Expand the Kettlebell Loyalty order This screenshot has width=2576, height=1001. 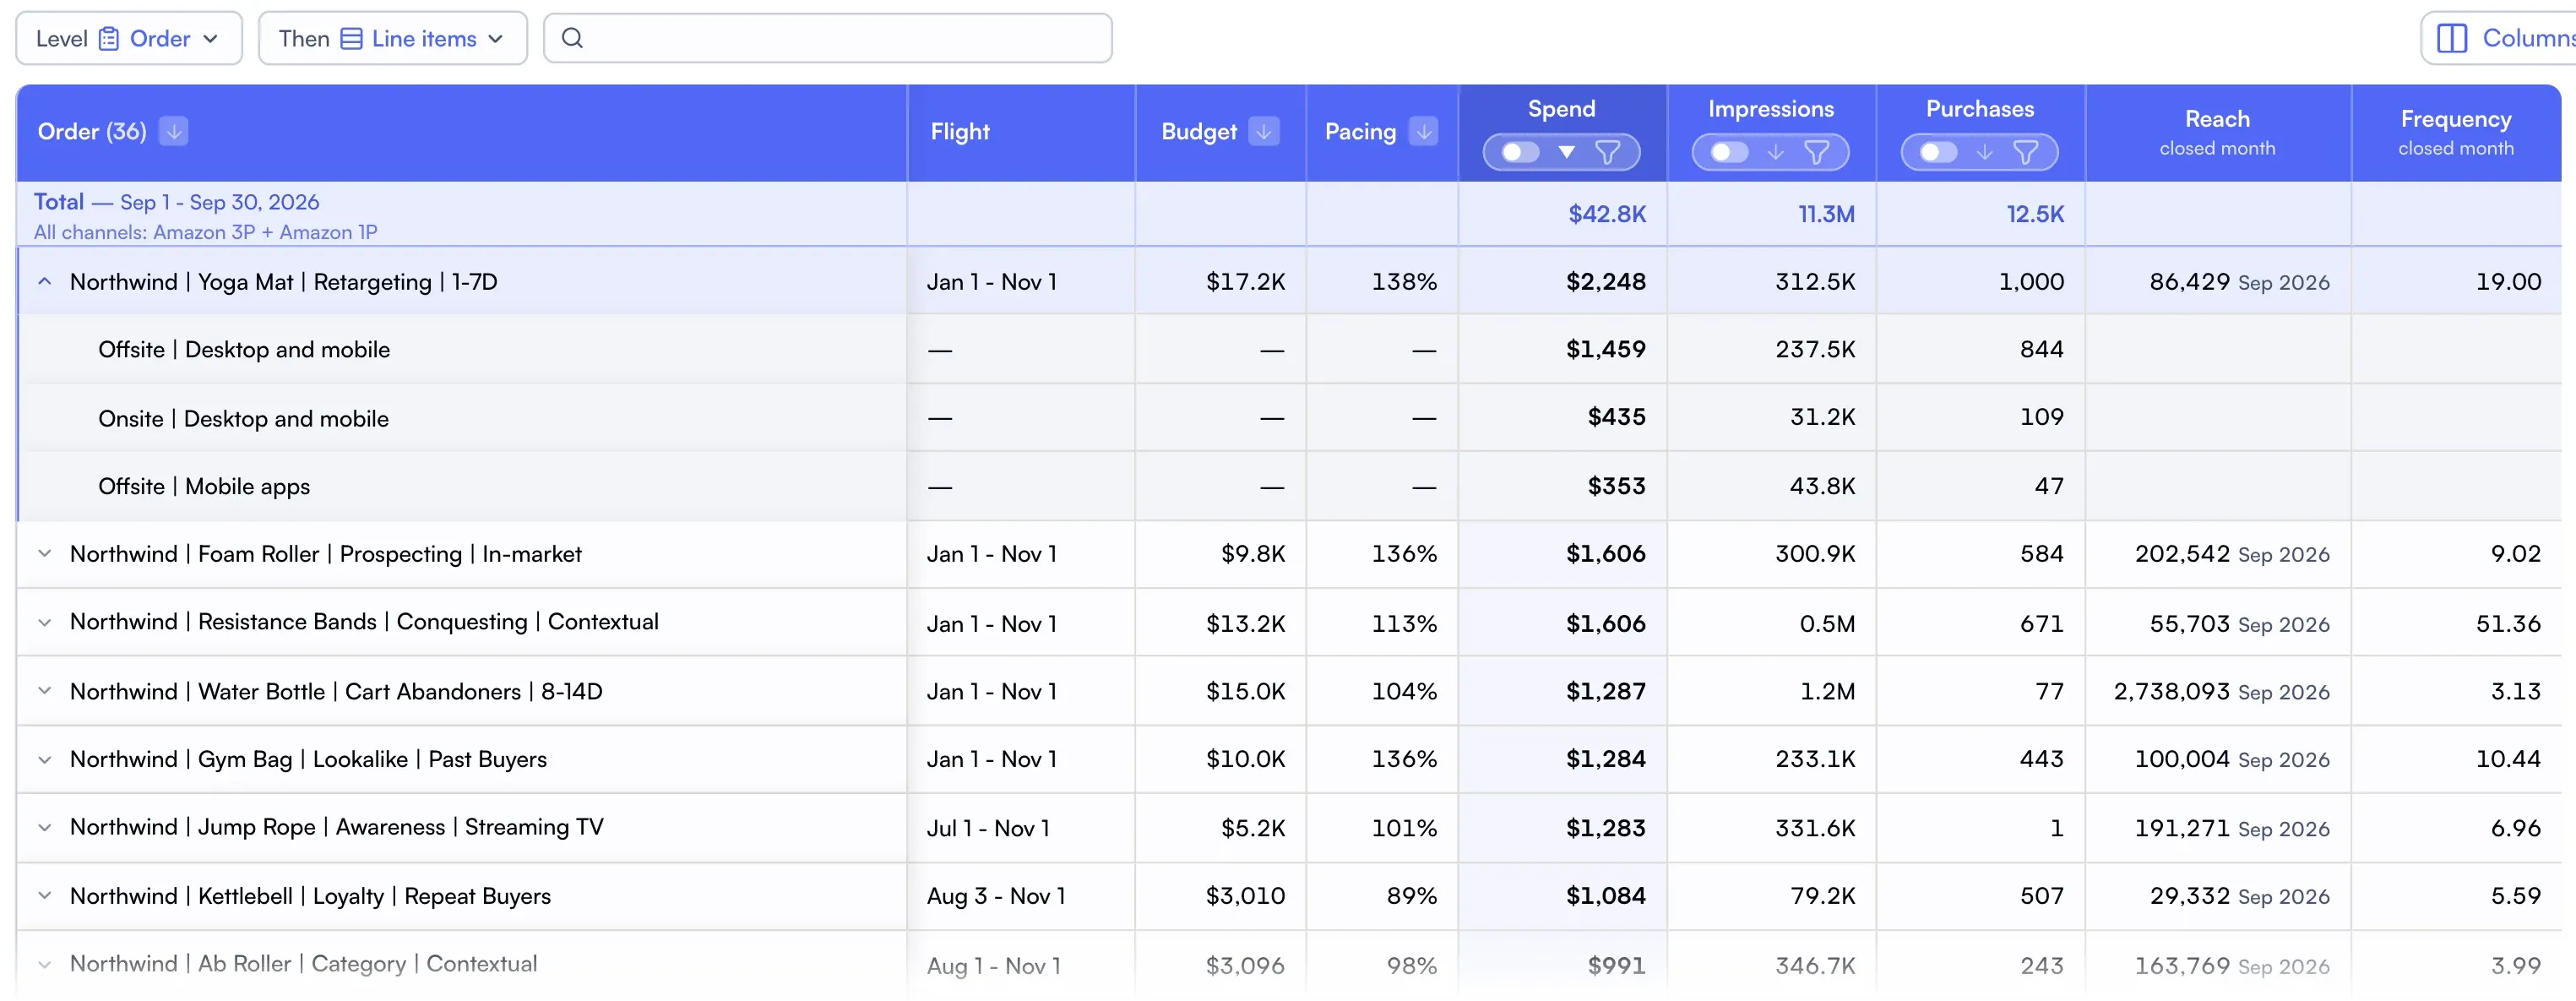pos(44,896)
